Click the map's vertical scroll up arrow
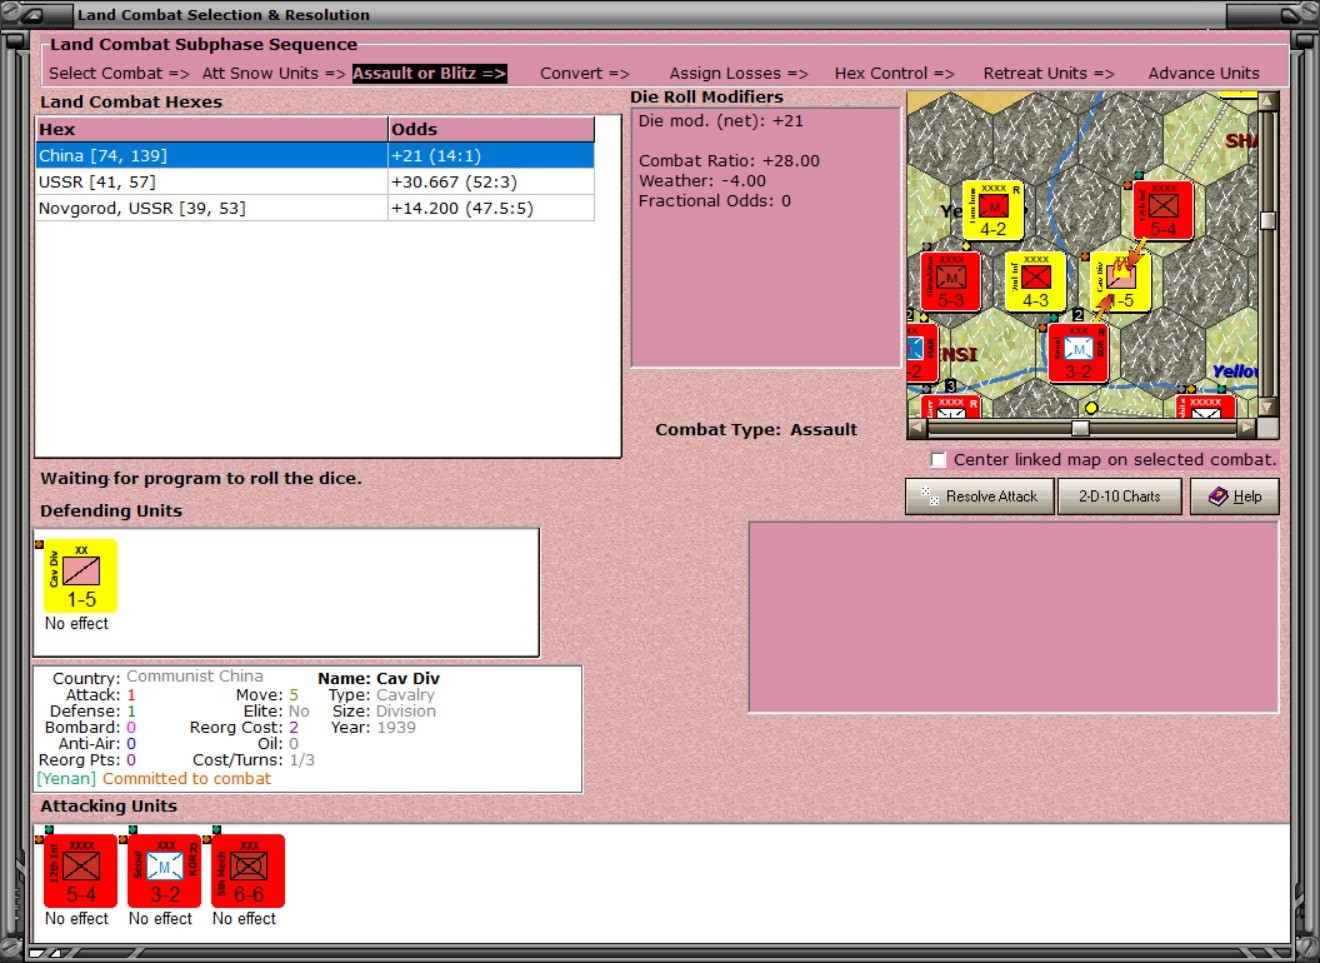 pos(1268,101)
